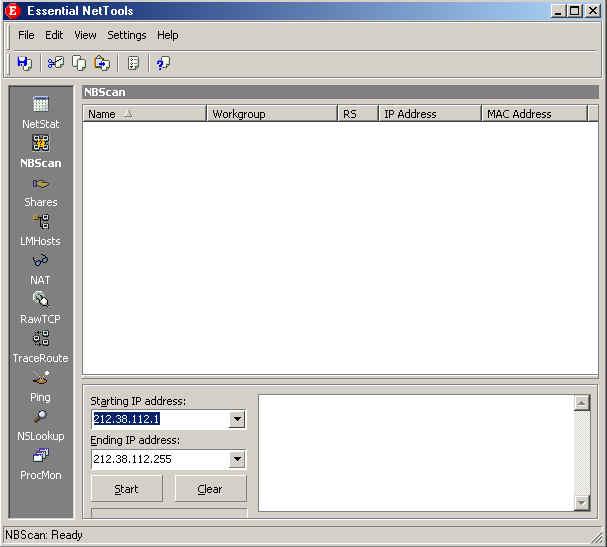Open the View menu
Viewport: 607px width, 547px height.
pos(85,35)
